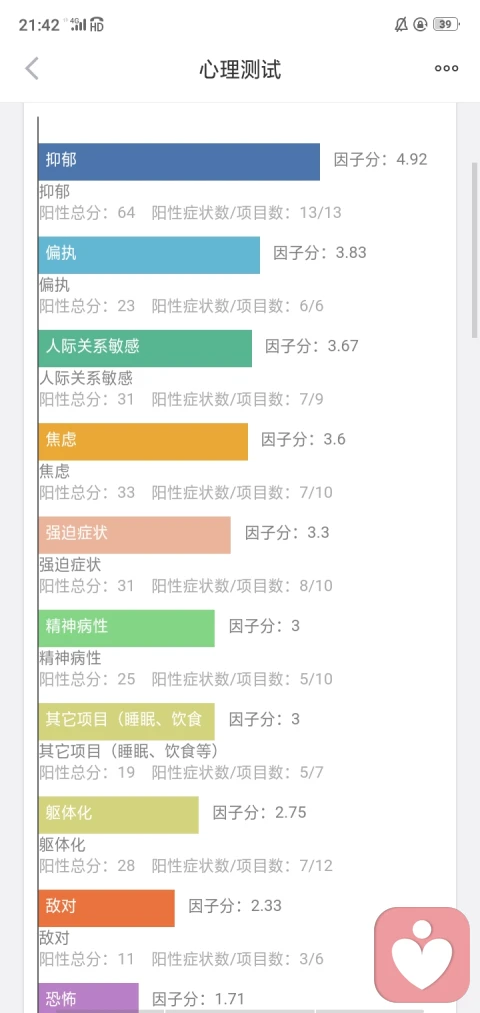Screen dimensions: 480x1013
Task: Select the 其它项目（睡眠、饮食 bar
Action: (126, 722)
